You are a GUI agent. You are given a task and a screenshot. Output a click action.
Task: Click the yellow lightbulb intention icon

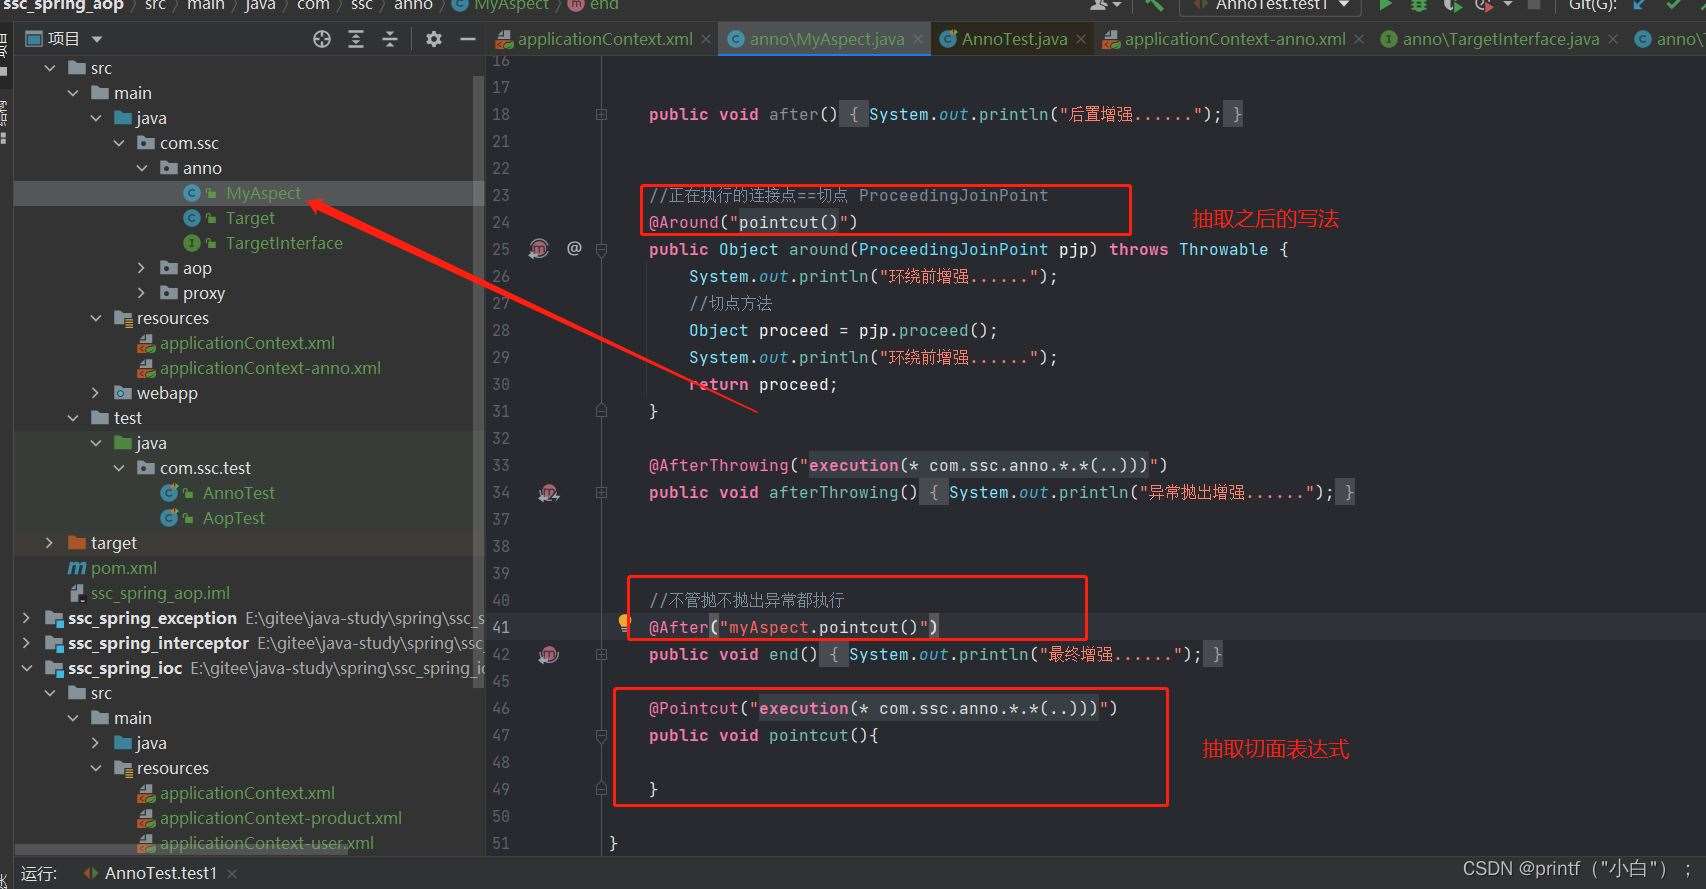coord(625,623)
